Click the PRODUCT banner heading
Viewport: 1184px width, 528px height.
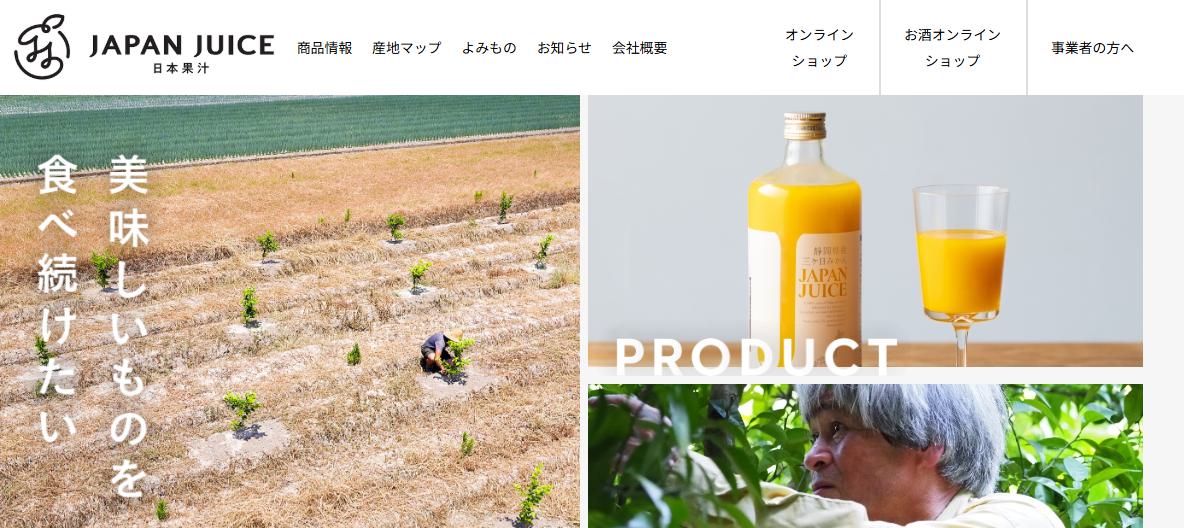[756, 357]
